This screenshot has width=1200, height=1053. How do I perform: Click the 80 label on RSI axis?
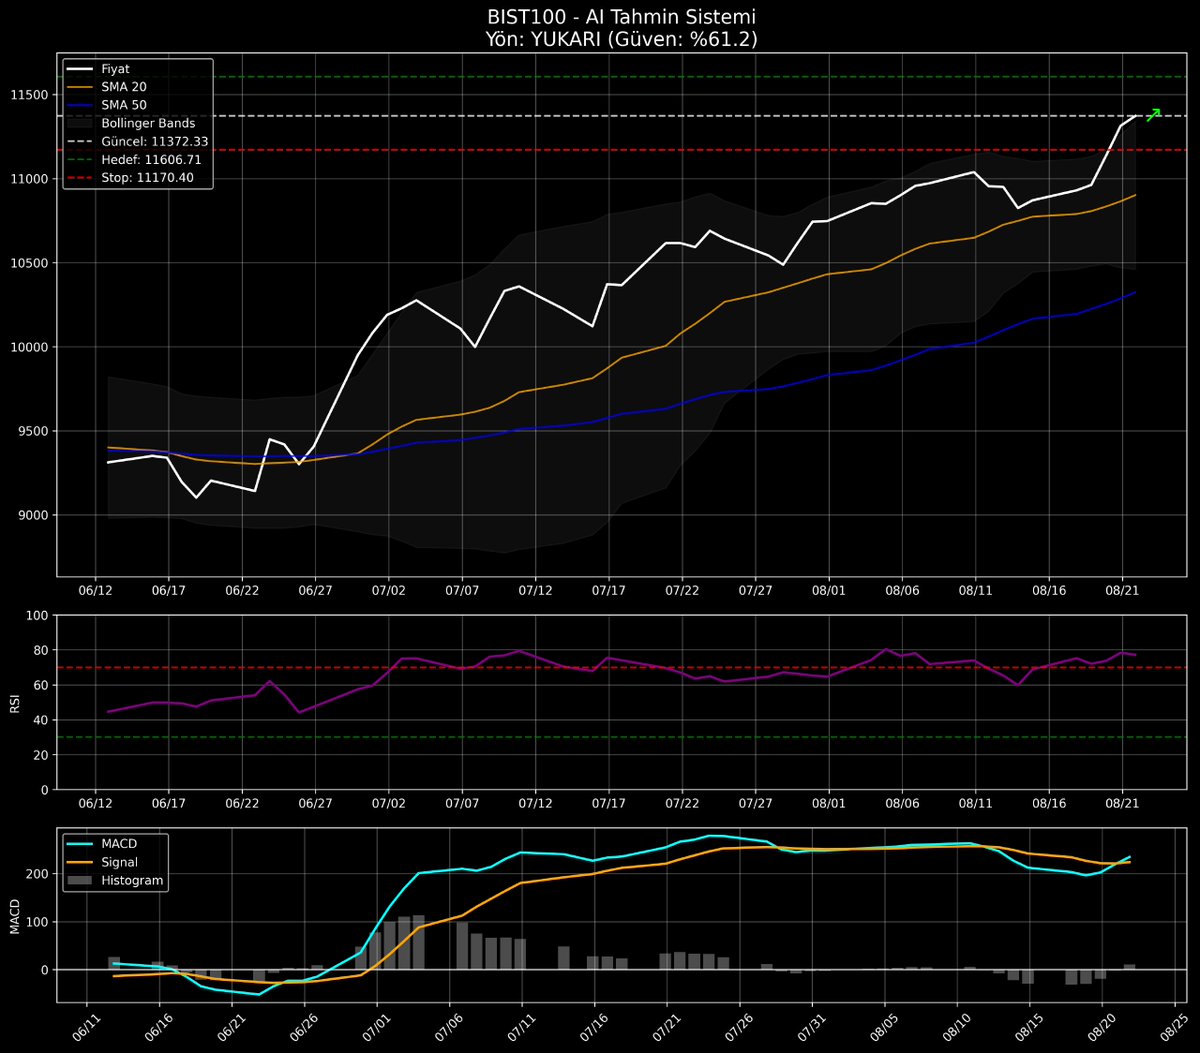(42, 650)
